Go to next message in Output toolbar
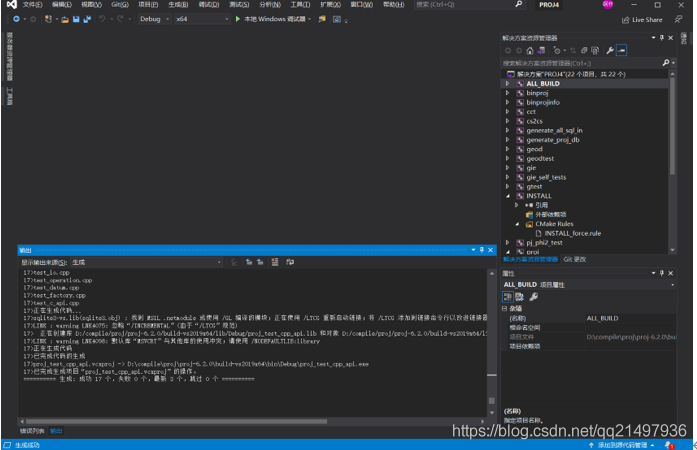697x450 pixels. click(260, 262)
